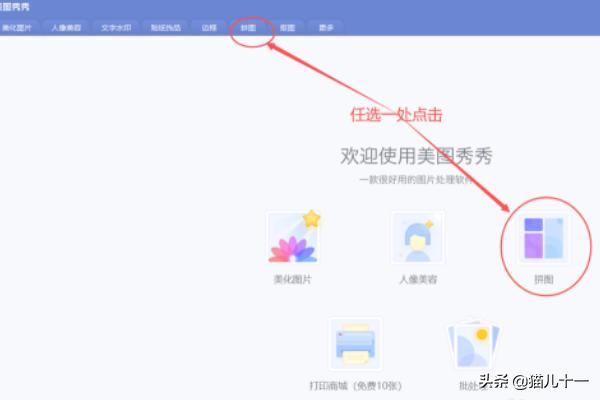Switch to the 人像美容 tab
600x400 pixels.
(x=66, y=28)
